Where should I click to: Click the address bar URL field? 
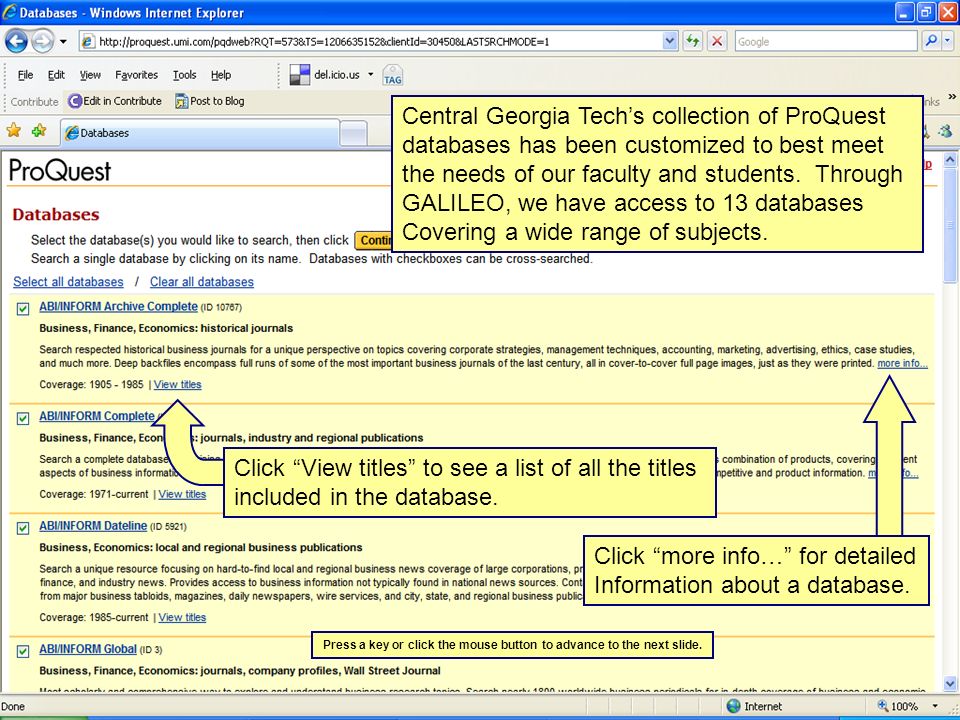[371, 42]
